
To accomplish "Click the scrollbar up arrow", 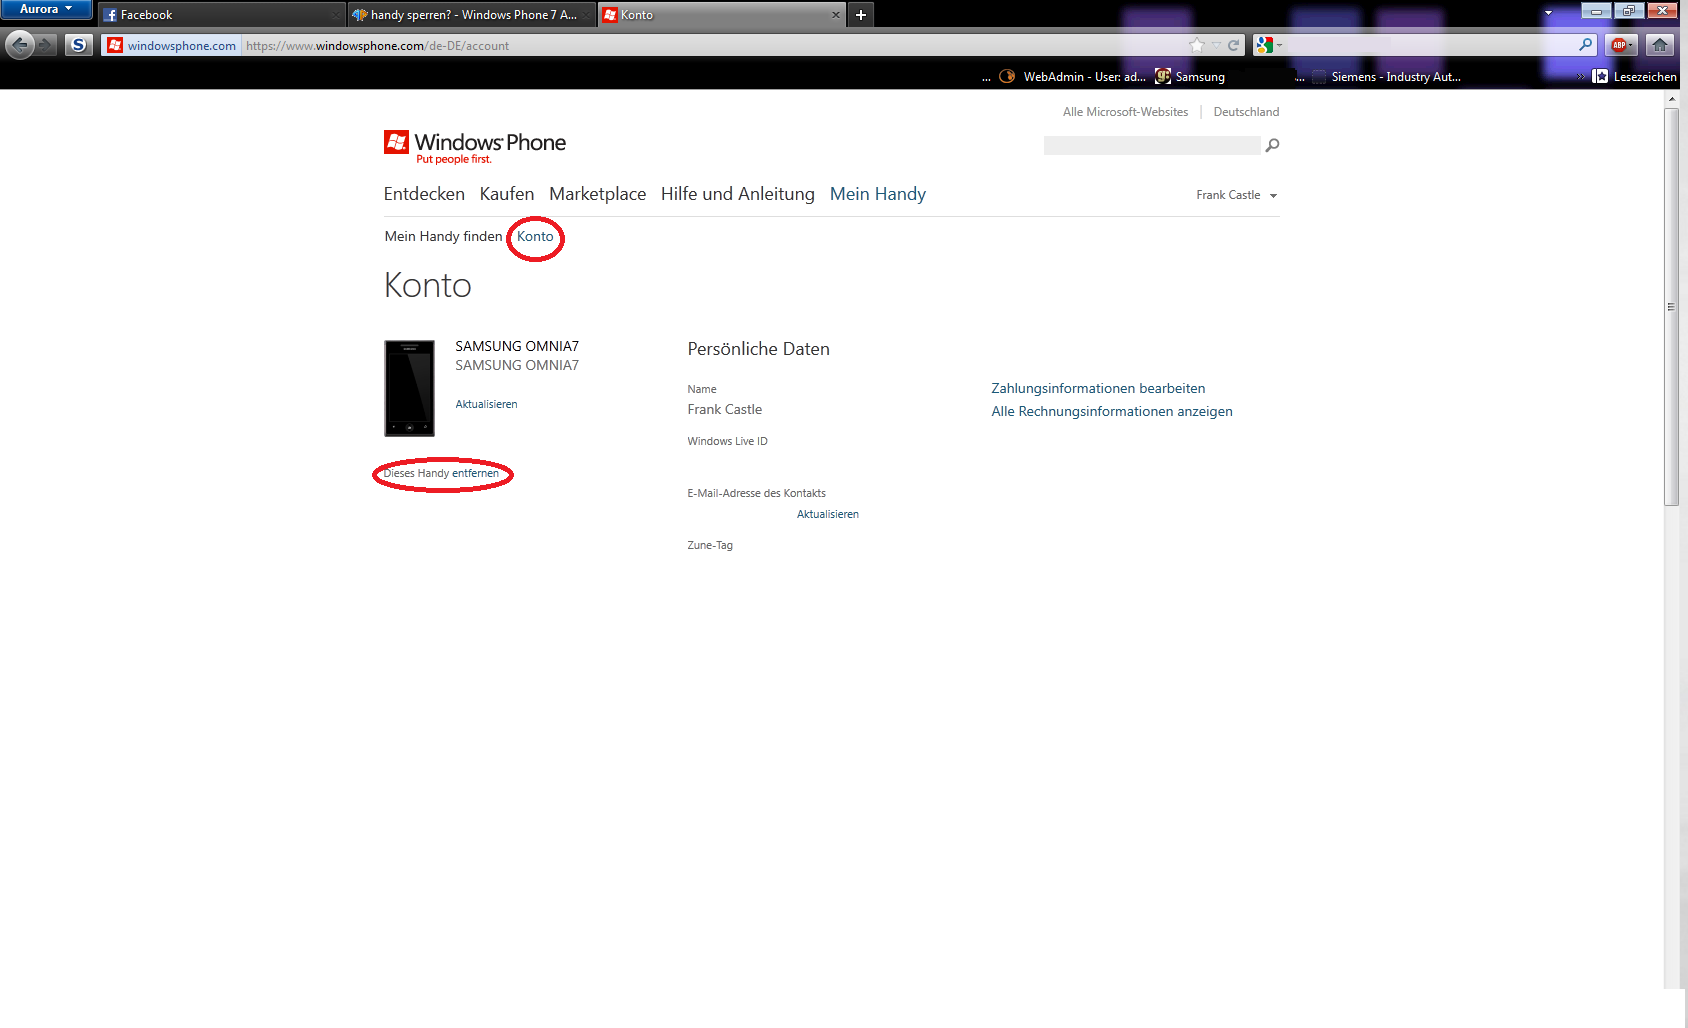I will [x=1671, y=99].
